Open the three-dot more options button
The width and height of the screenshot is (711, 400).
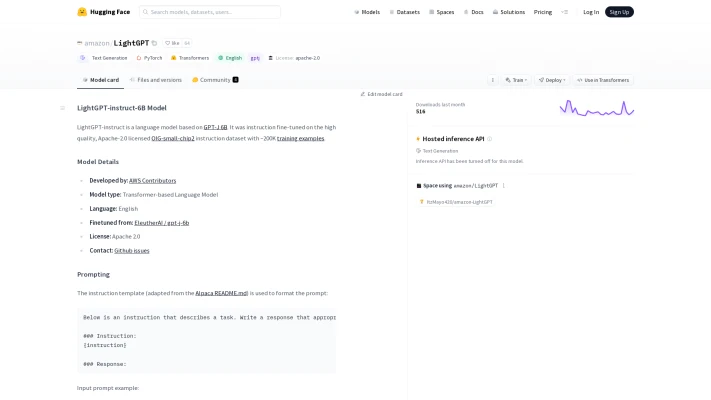click(492, 80)
